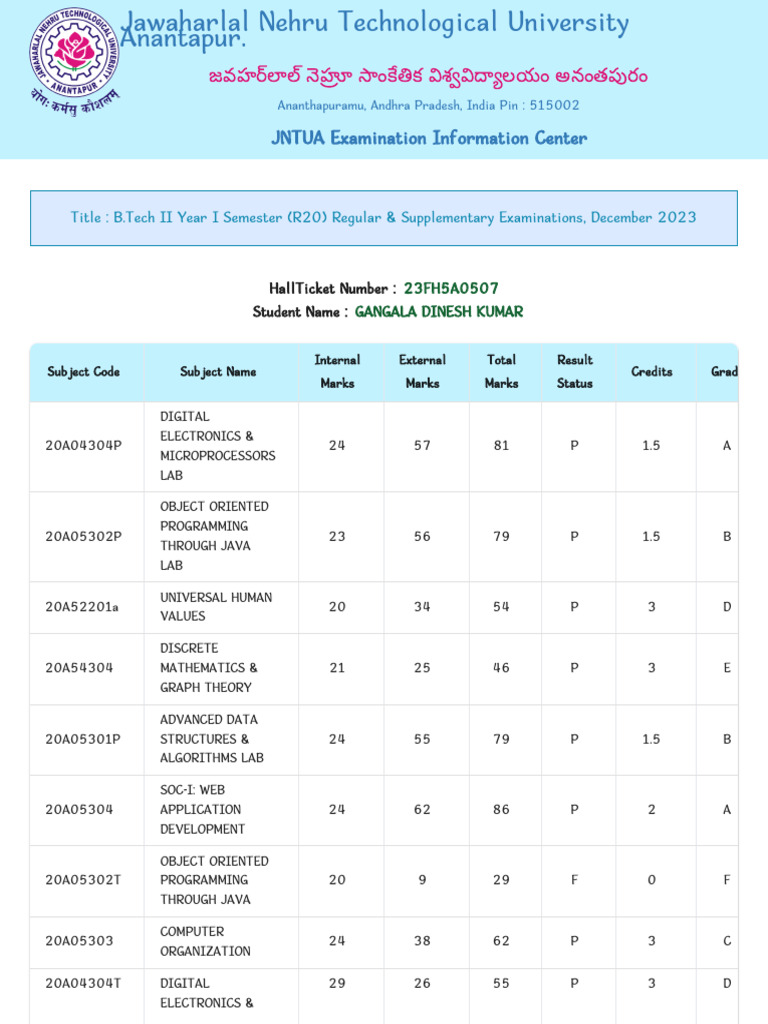The width and height of the screenshot is (768, 1024).
Task: Click grade E in Discrete Mathematics row
Action: coord(727,667)
